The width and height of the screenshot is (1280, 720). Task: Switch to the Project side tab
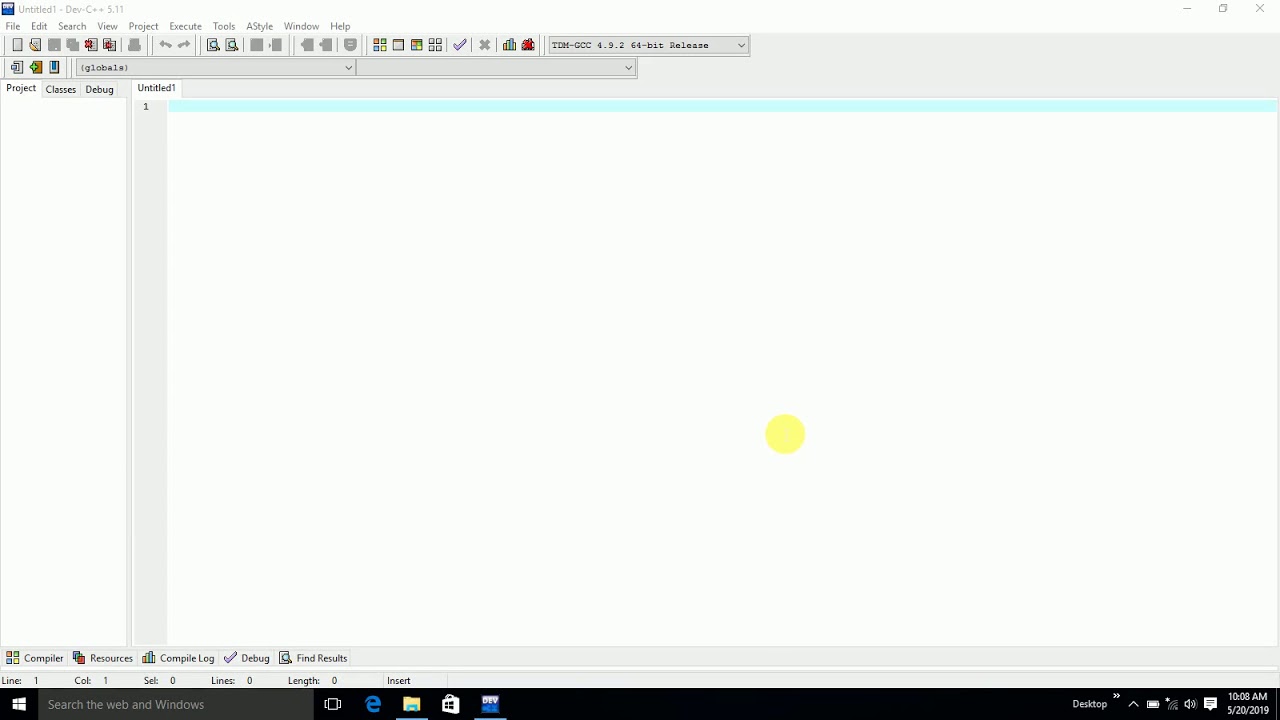tap(21, 89)
